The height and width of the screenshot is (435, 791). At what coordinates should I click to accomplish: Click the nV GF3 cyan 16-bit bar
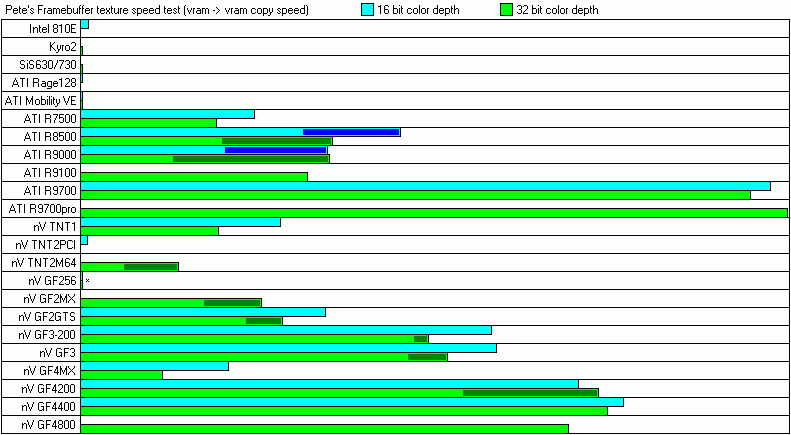[x=289, y=348]
